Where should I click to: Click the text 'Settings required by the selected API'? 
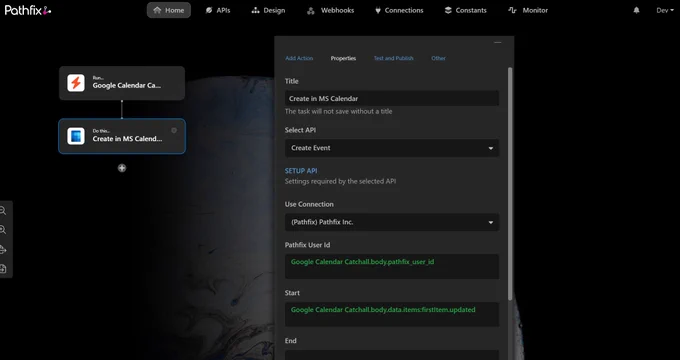(340, 181)
